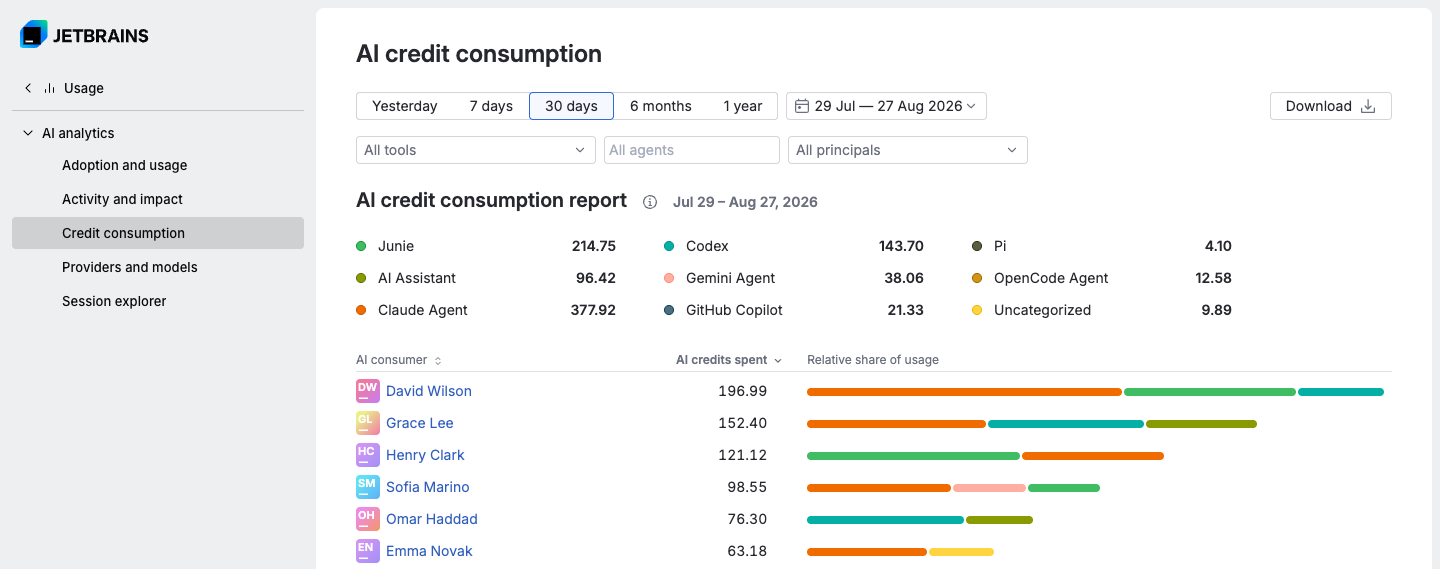The height and width of the screenshot is (569, 1440).
Task: Click the Usage bar chart icon
Action: tap(49, 88)
